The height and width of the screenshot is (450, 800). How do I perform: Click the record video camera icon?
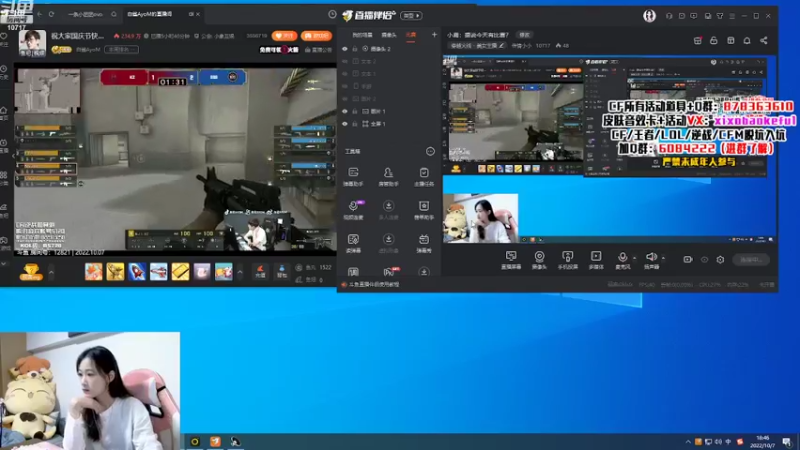[x=688, y=259]
